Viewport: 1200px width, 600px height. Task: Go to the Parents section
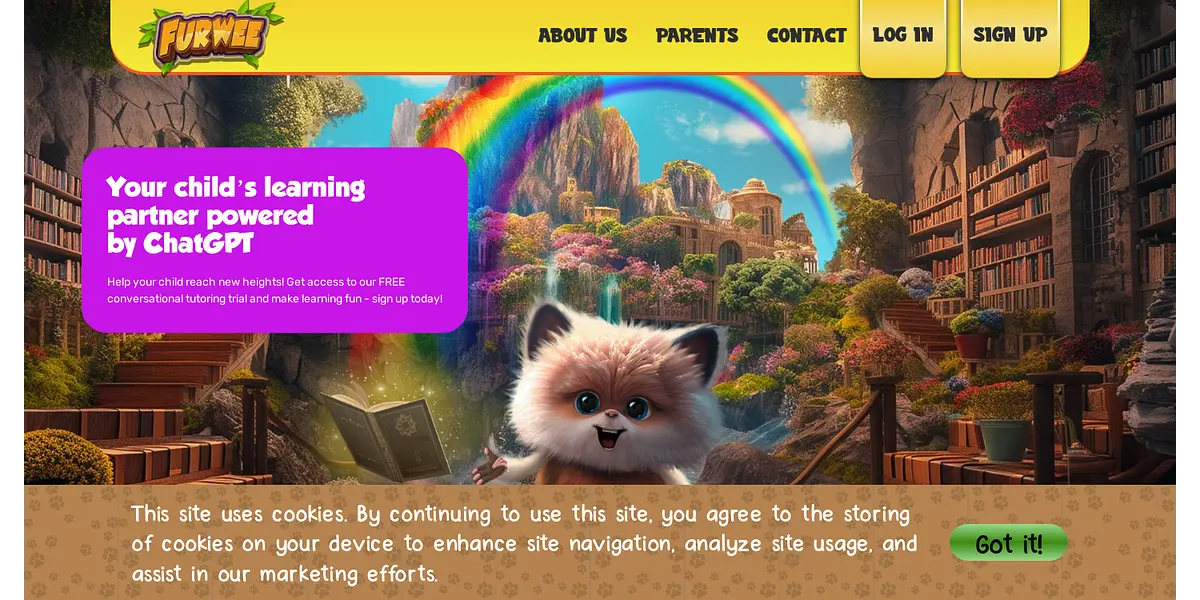point(697,36)
